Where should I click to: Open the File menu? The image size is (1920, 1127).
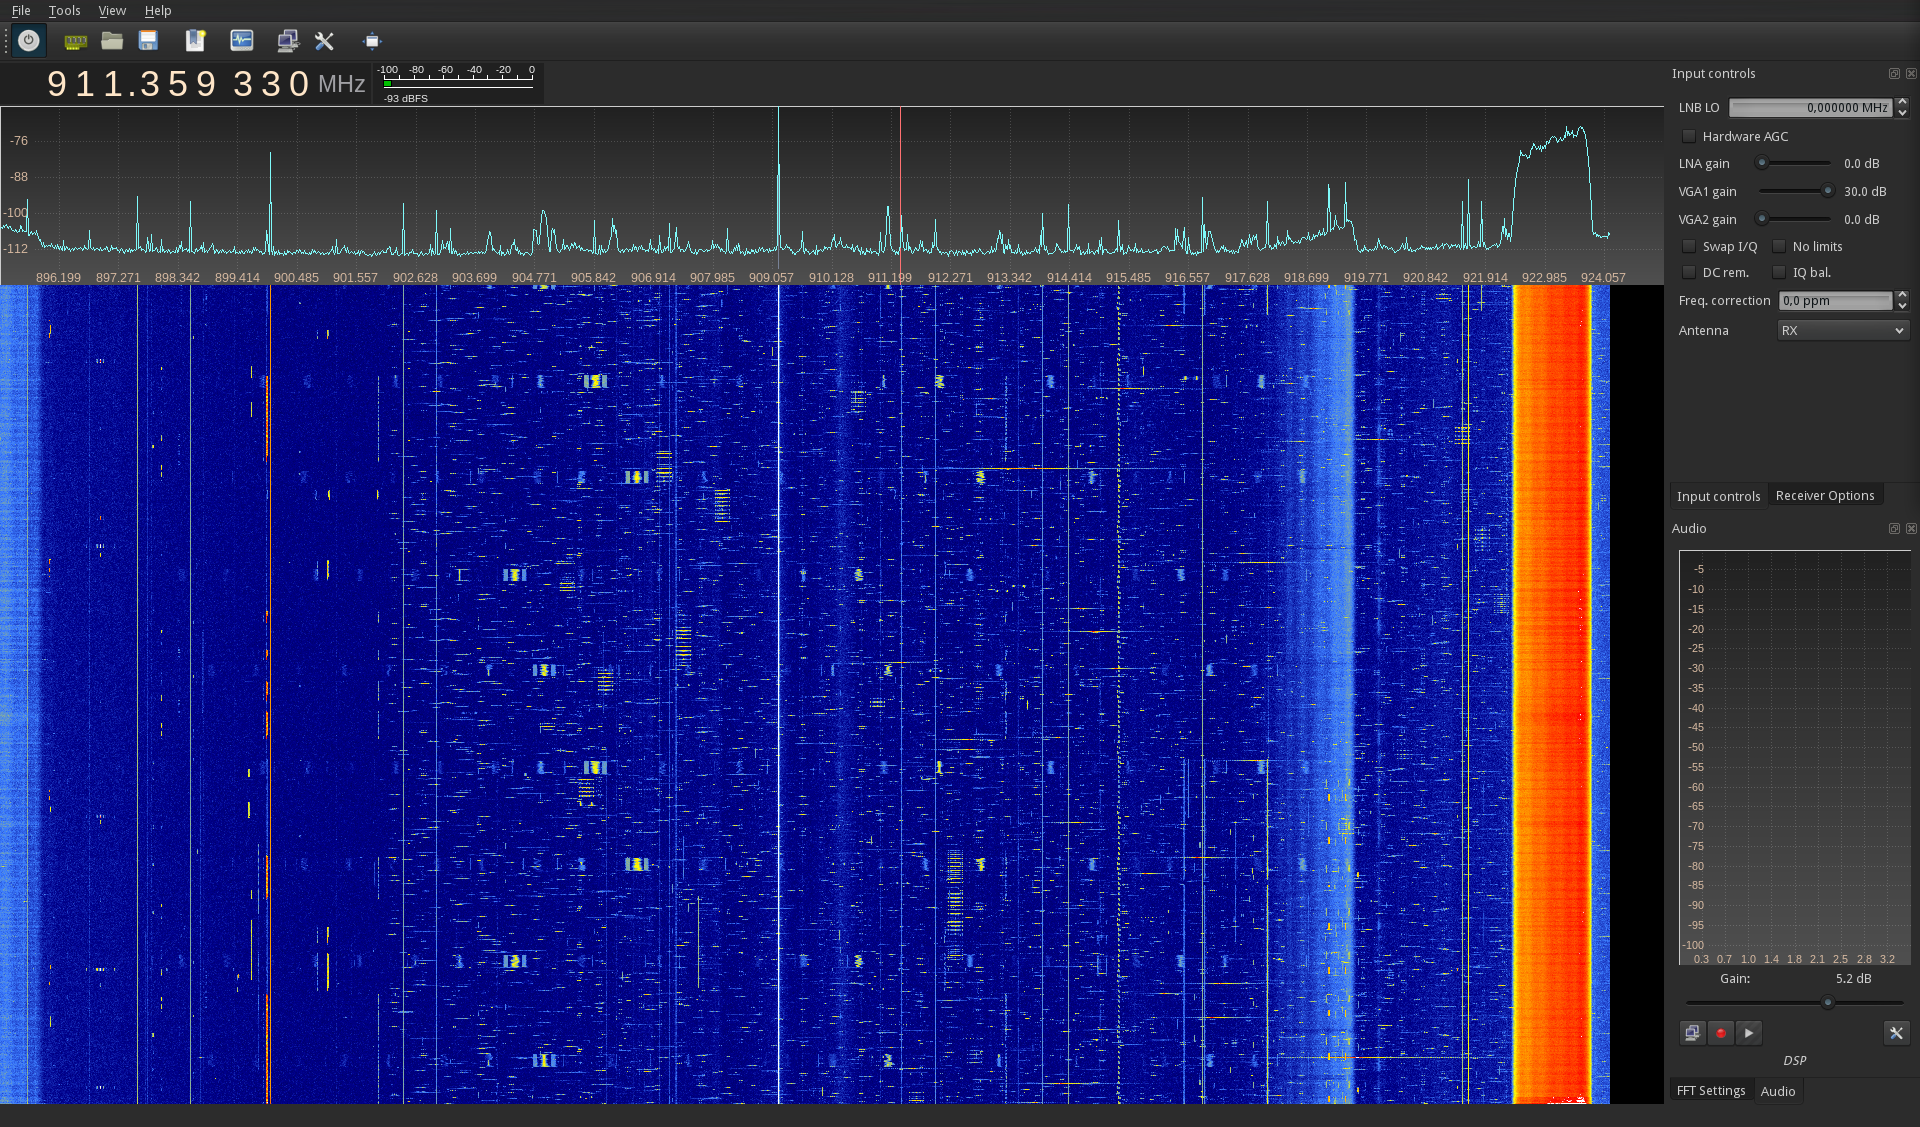[21, 10]
